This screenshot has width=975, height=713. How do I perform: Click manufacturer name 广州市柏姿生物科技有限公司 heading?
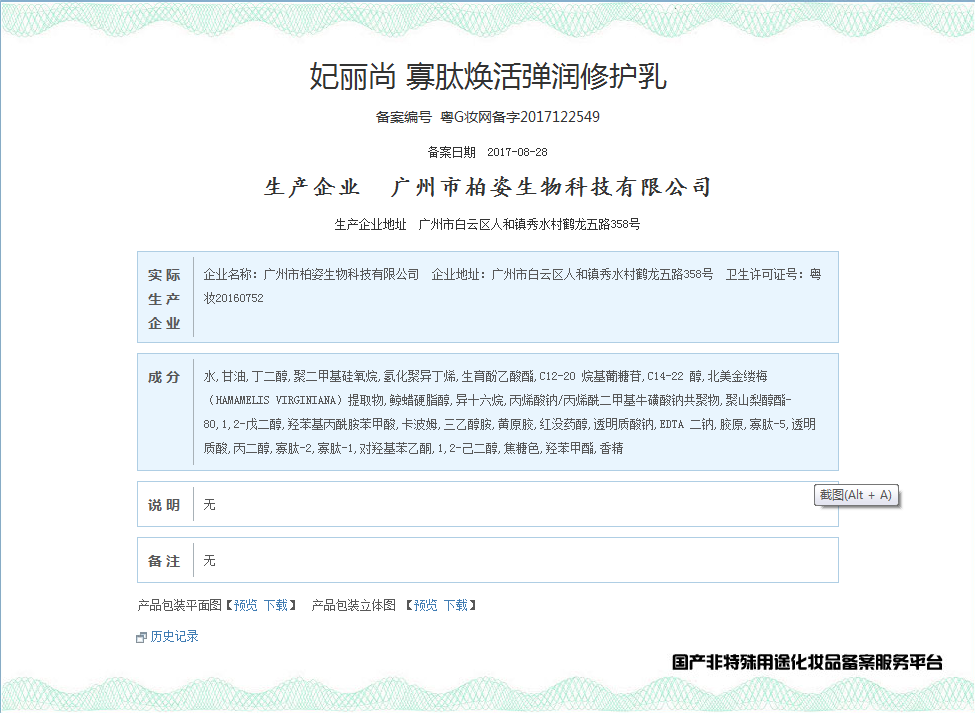click(x=551, y=186)
